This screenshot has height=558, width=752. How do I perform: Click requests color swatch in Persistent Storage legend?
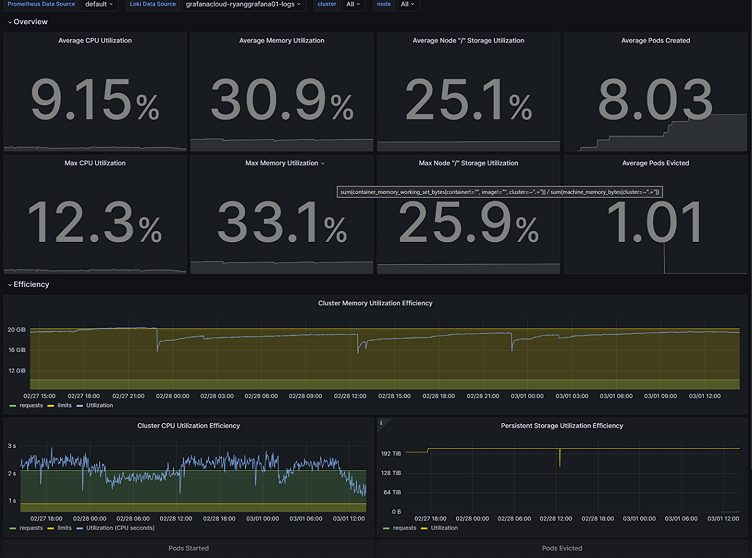(385, 527)
